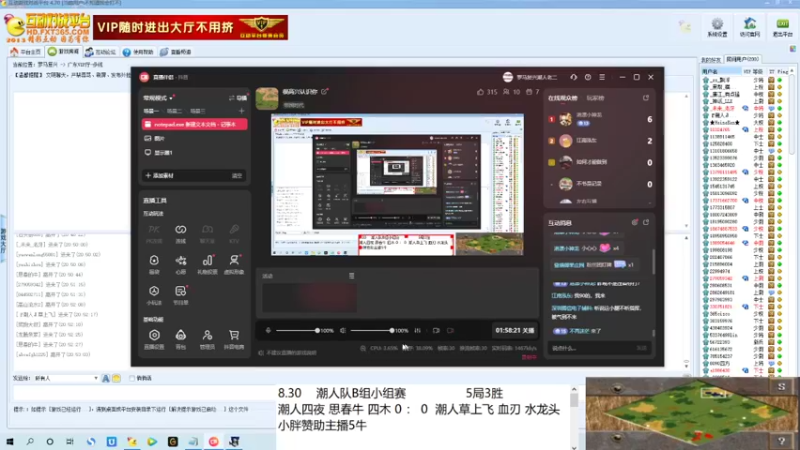Open Windows taskbar search
This screenshot has height=450, width=800.
point(30,442)
